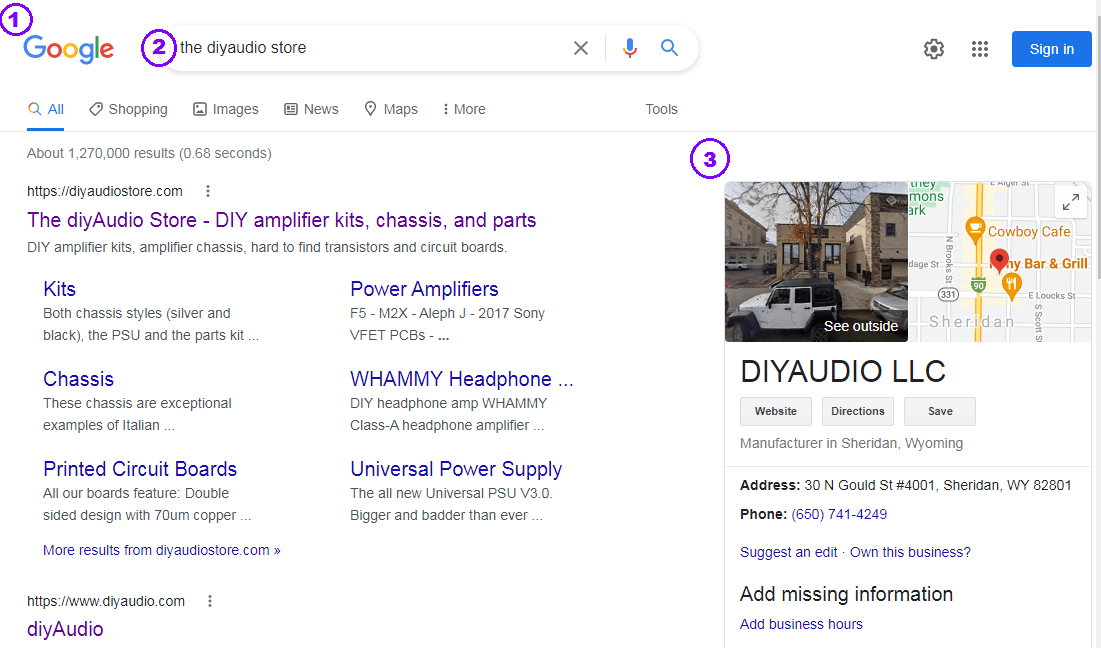
Task: Open the Kits sitelink
Action: point(59,289)
